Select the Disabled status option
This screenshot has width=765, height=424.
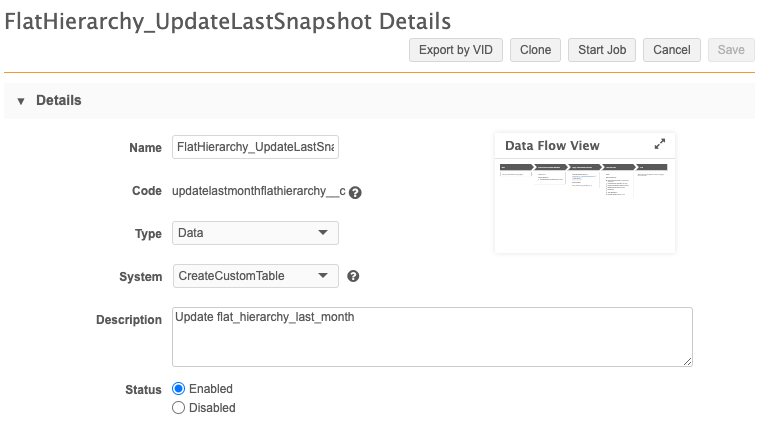click(179, 408)
